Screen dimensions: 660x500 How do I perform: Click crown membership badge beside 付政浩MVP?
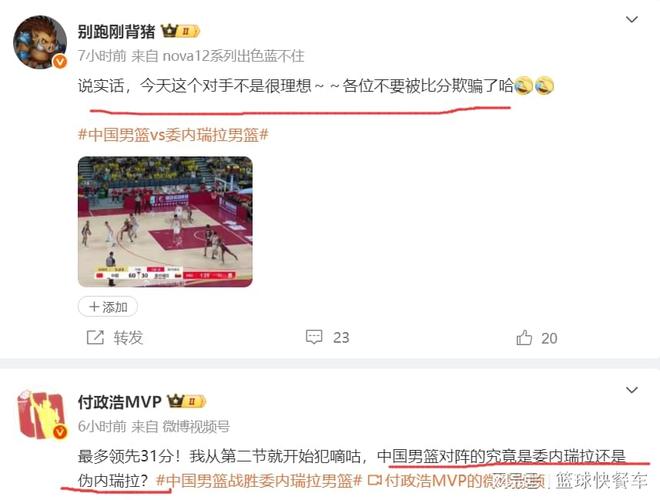point(186,401)
